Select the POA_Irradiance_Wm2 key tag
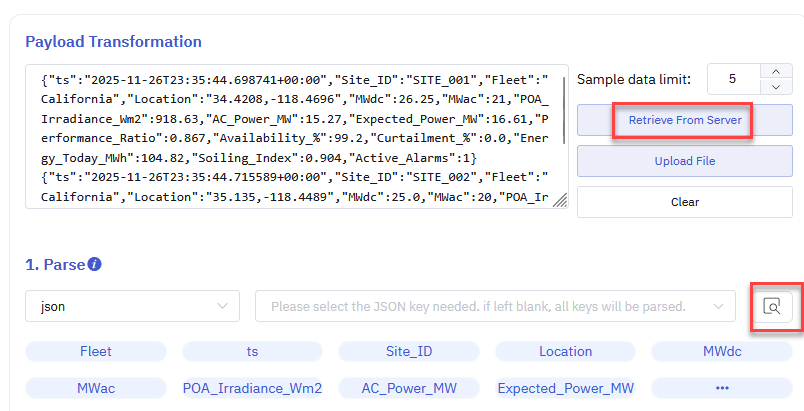 (252, 388)
